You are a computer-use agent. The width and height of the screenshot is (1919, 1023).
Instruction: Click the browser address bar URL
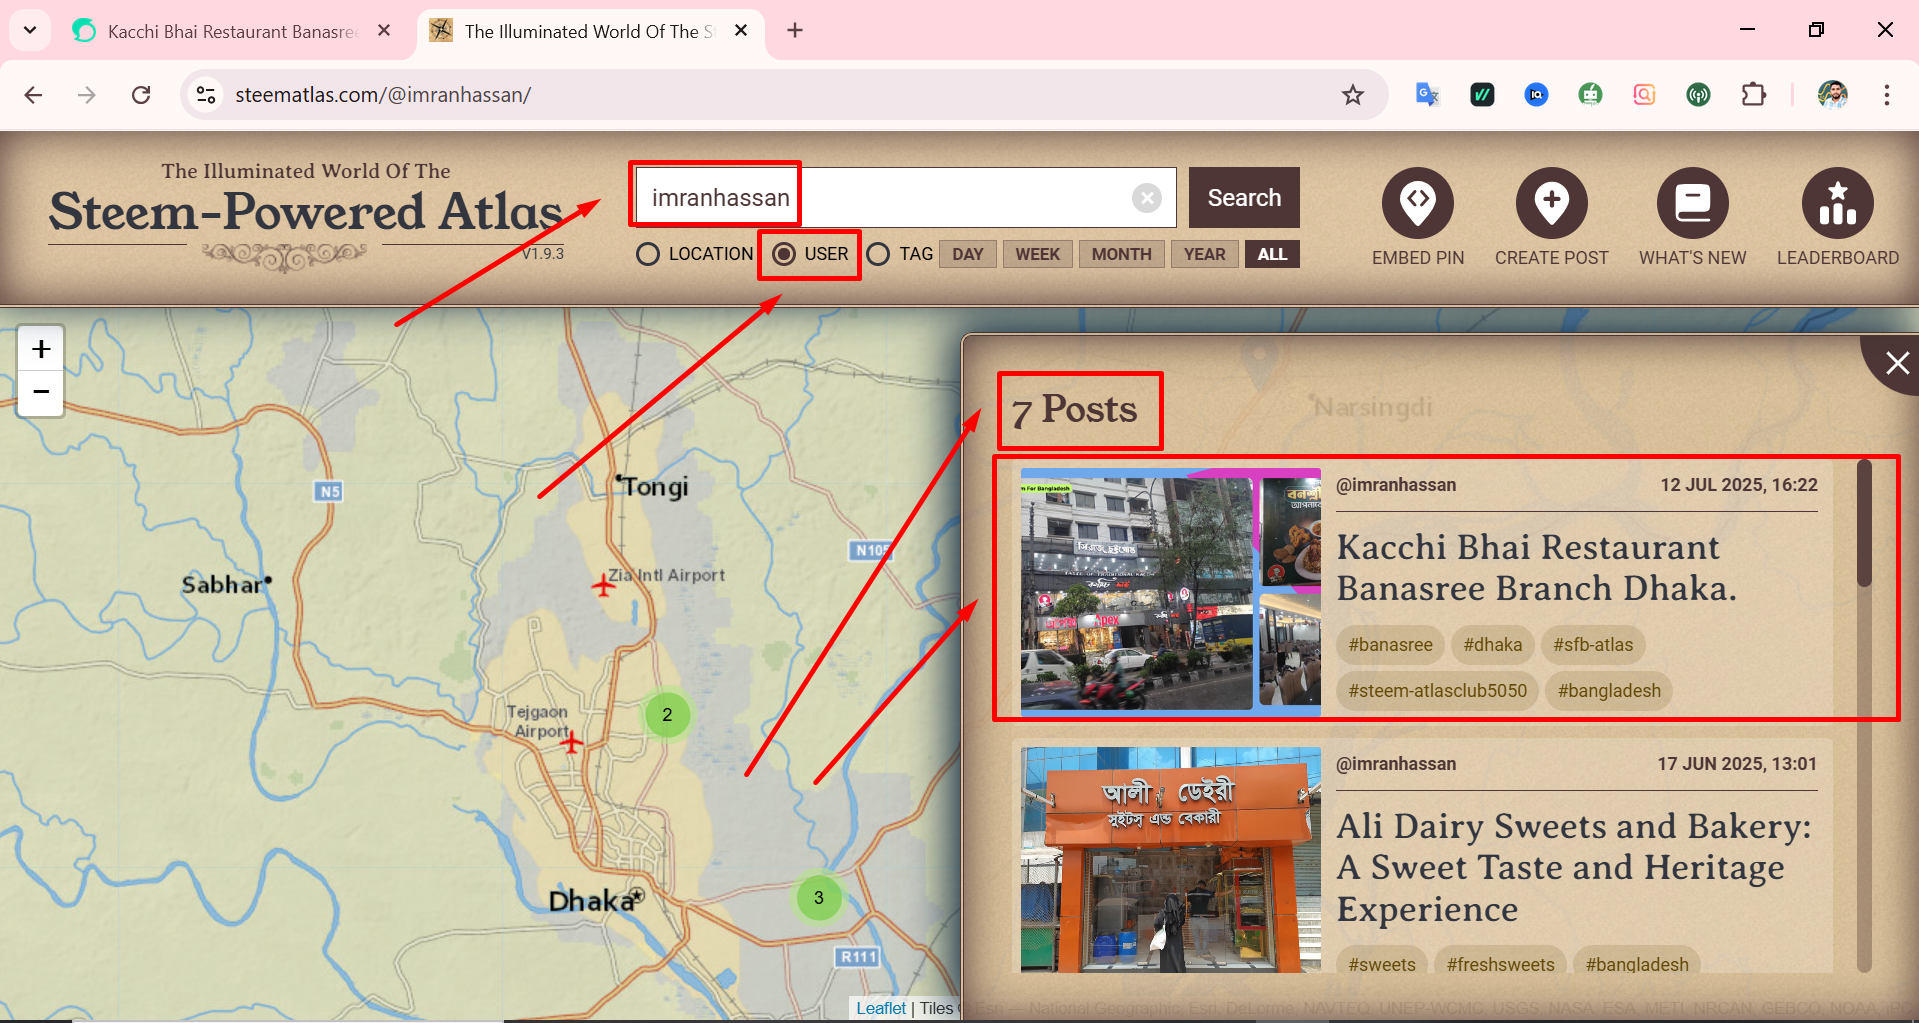383,95
